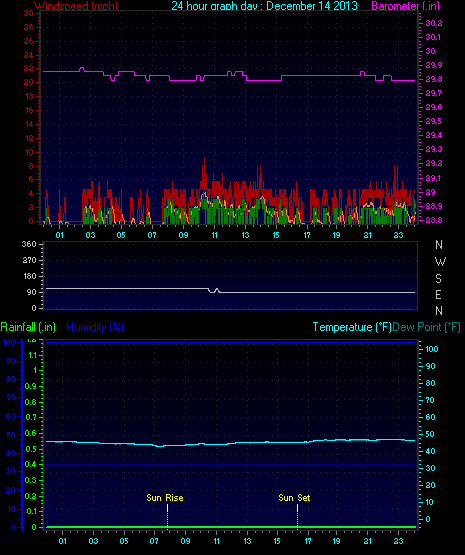Click the S compass direction label
This screenshot has height=555, width=465.
coord(438,279)
